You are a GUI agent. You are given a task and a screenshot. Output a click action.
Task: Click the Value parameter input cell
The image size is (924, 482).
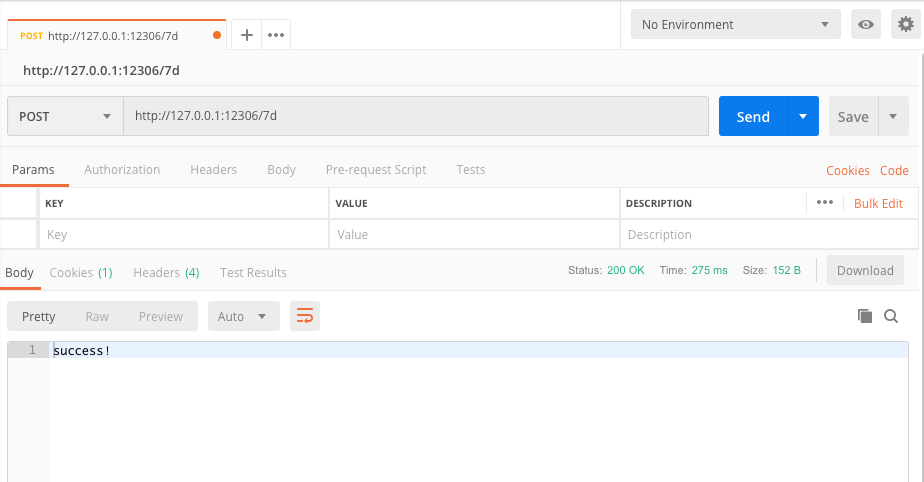coord(474,235)
